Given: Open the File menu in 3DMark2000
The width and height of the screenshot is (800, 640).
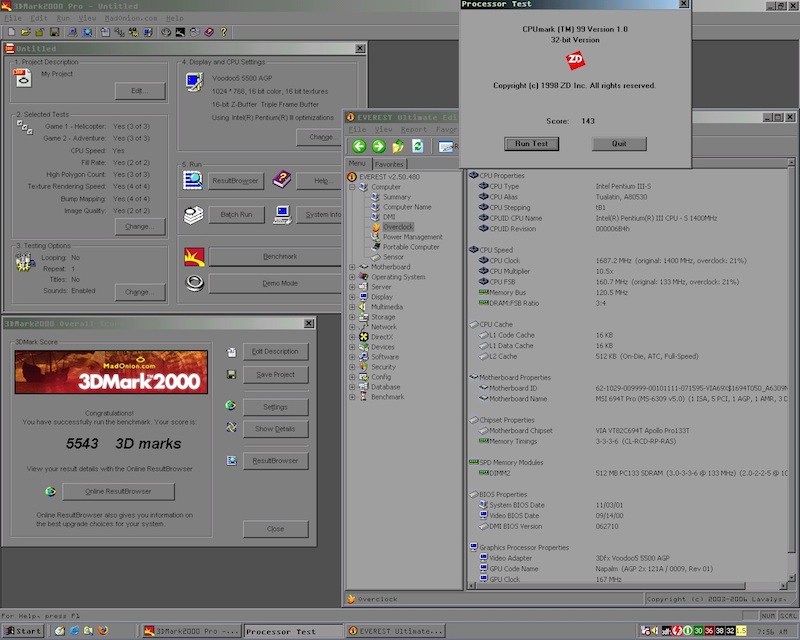Looking at the screenshot, I should [x=13, y=18].
